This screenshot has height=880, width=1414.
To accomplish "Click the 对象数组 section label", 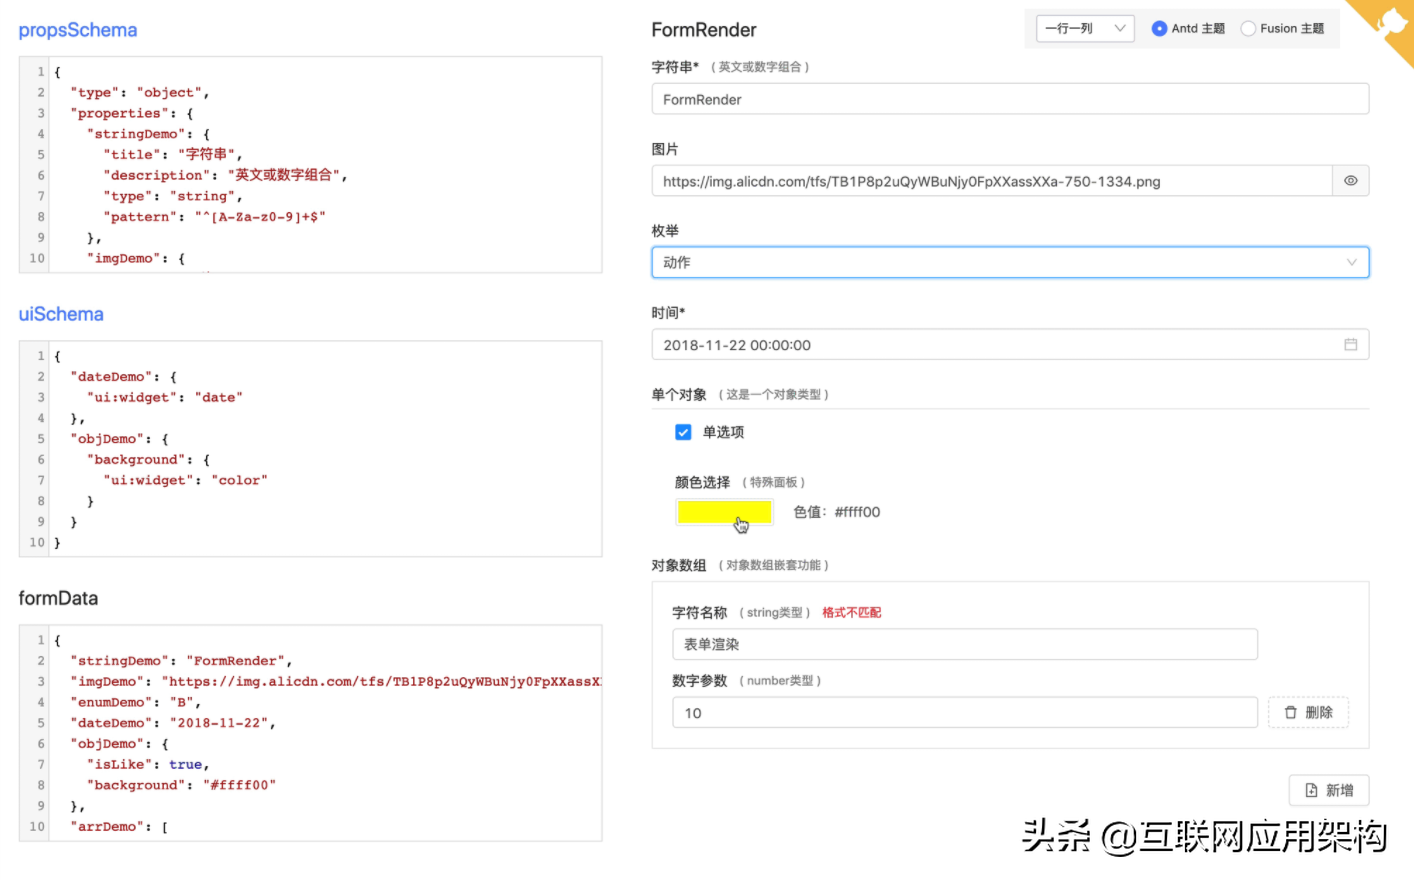I will pos(679,565).
